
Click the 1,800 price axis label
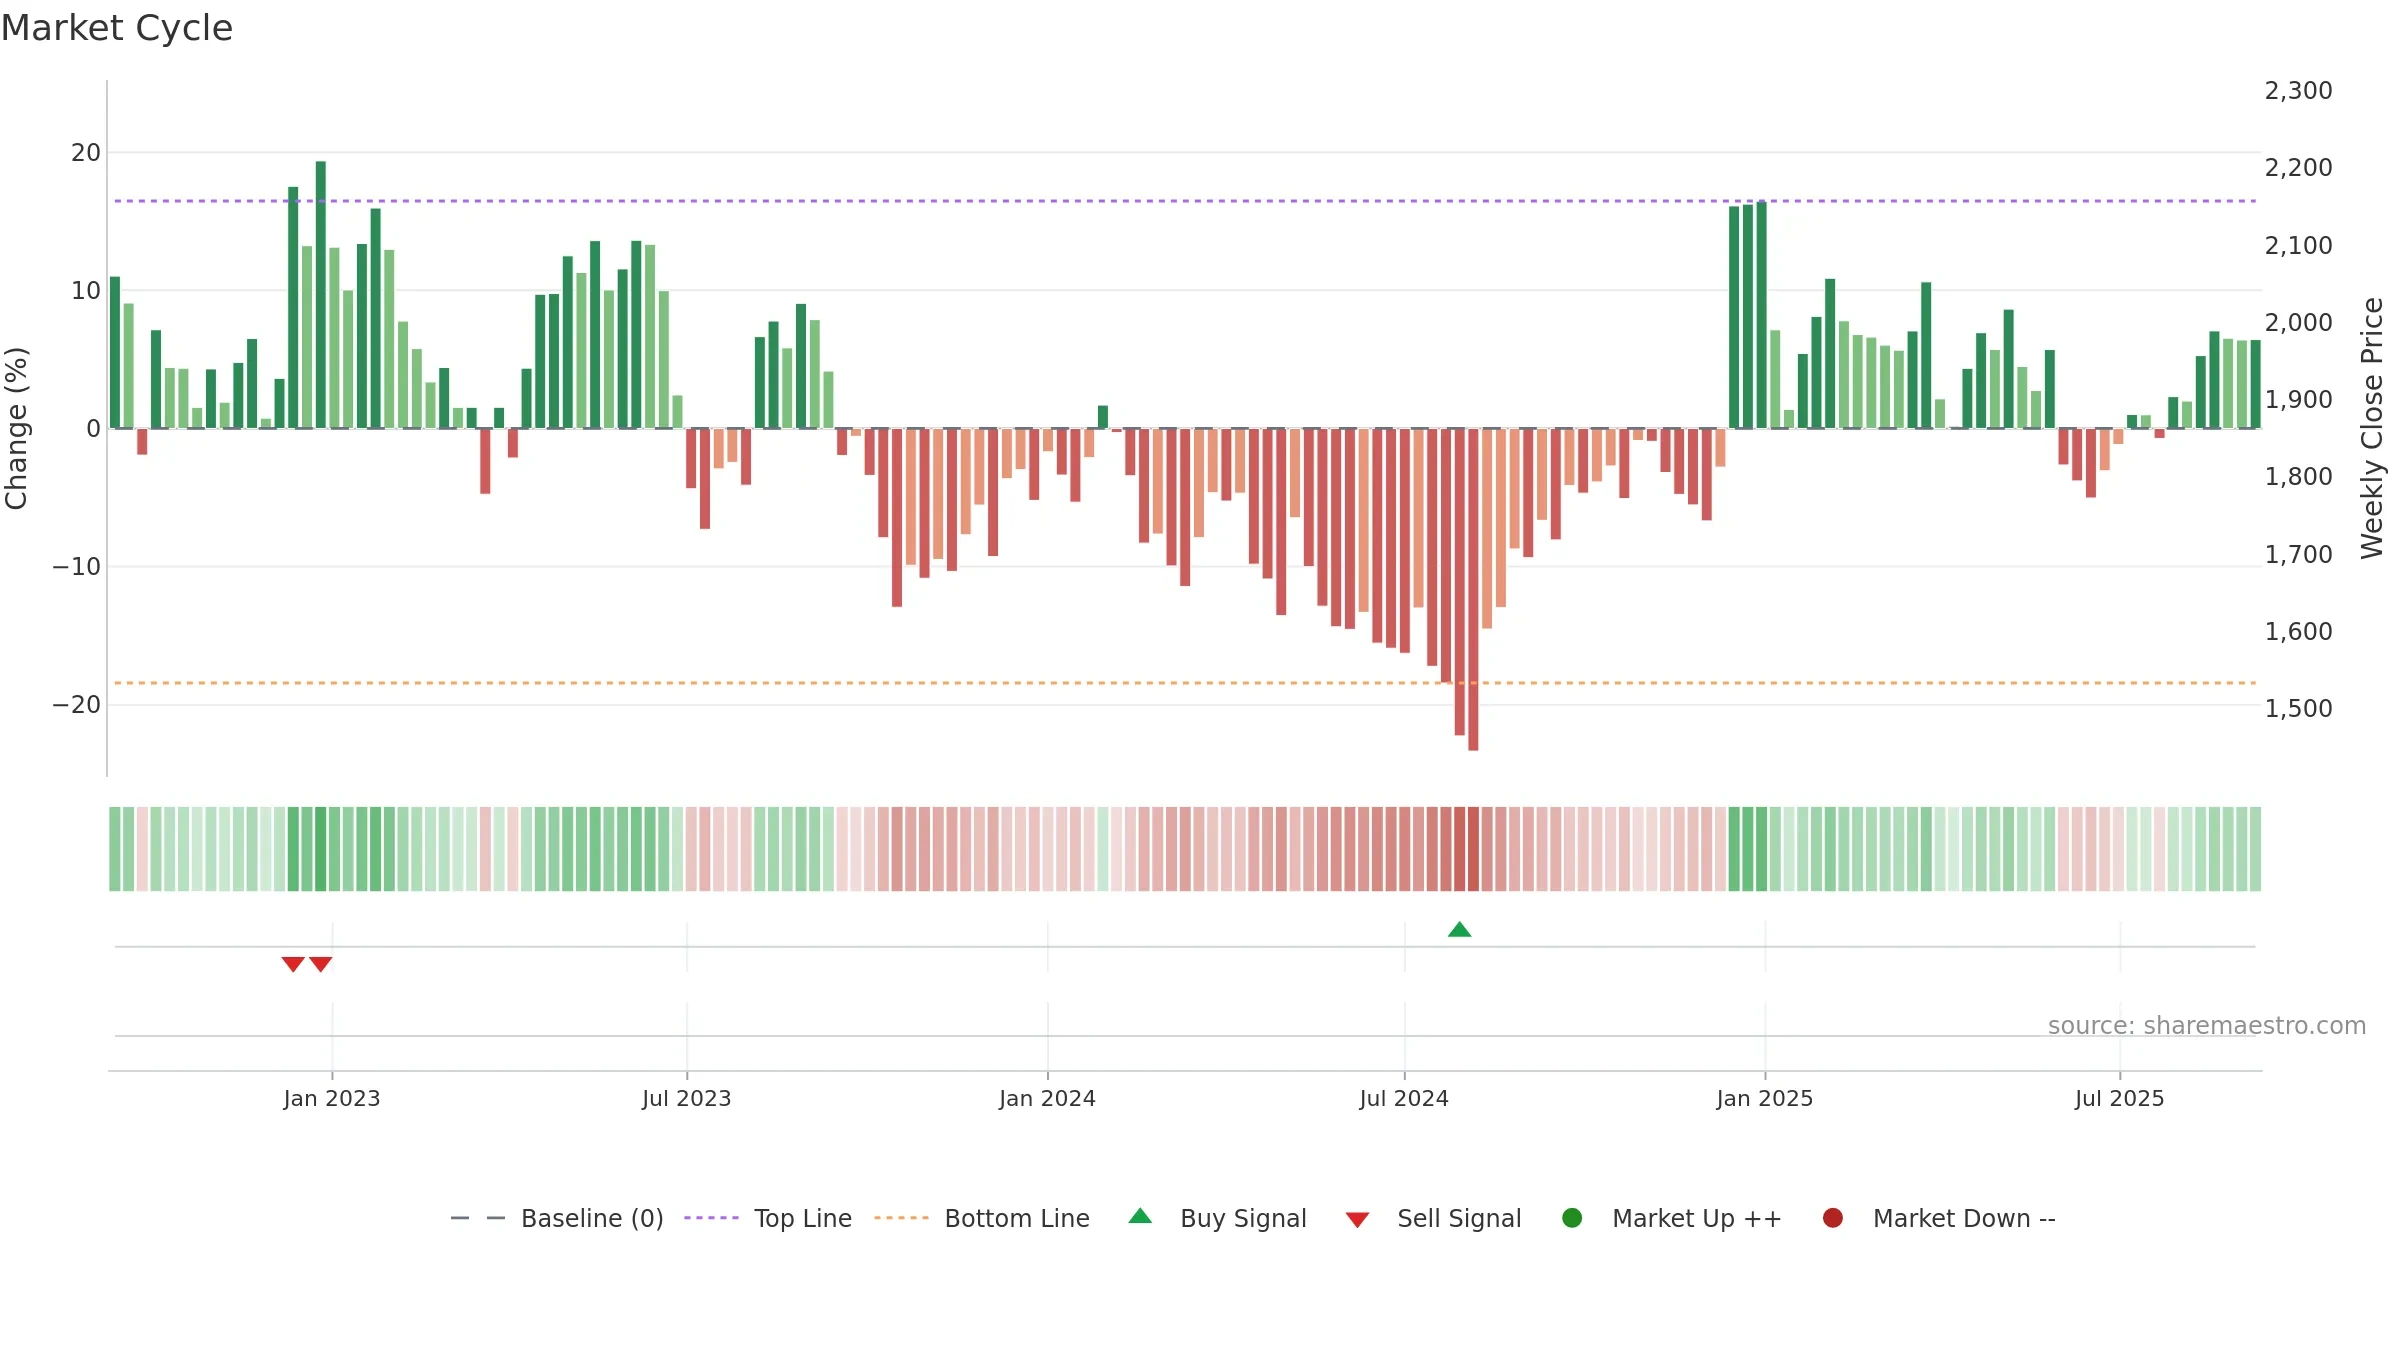click(2298, 477)
